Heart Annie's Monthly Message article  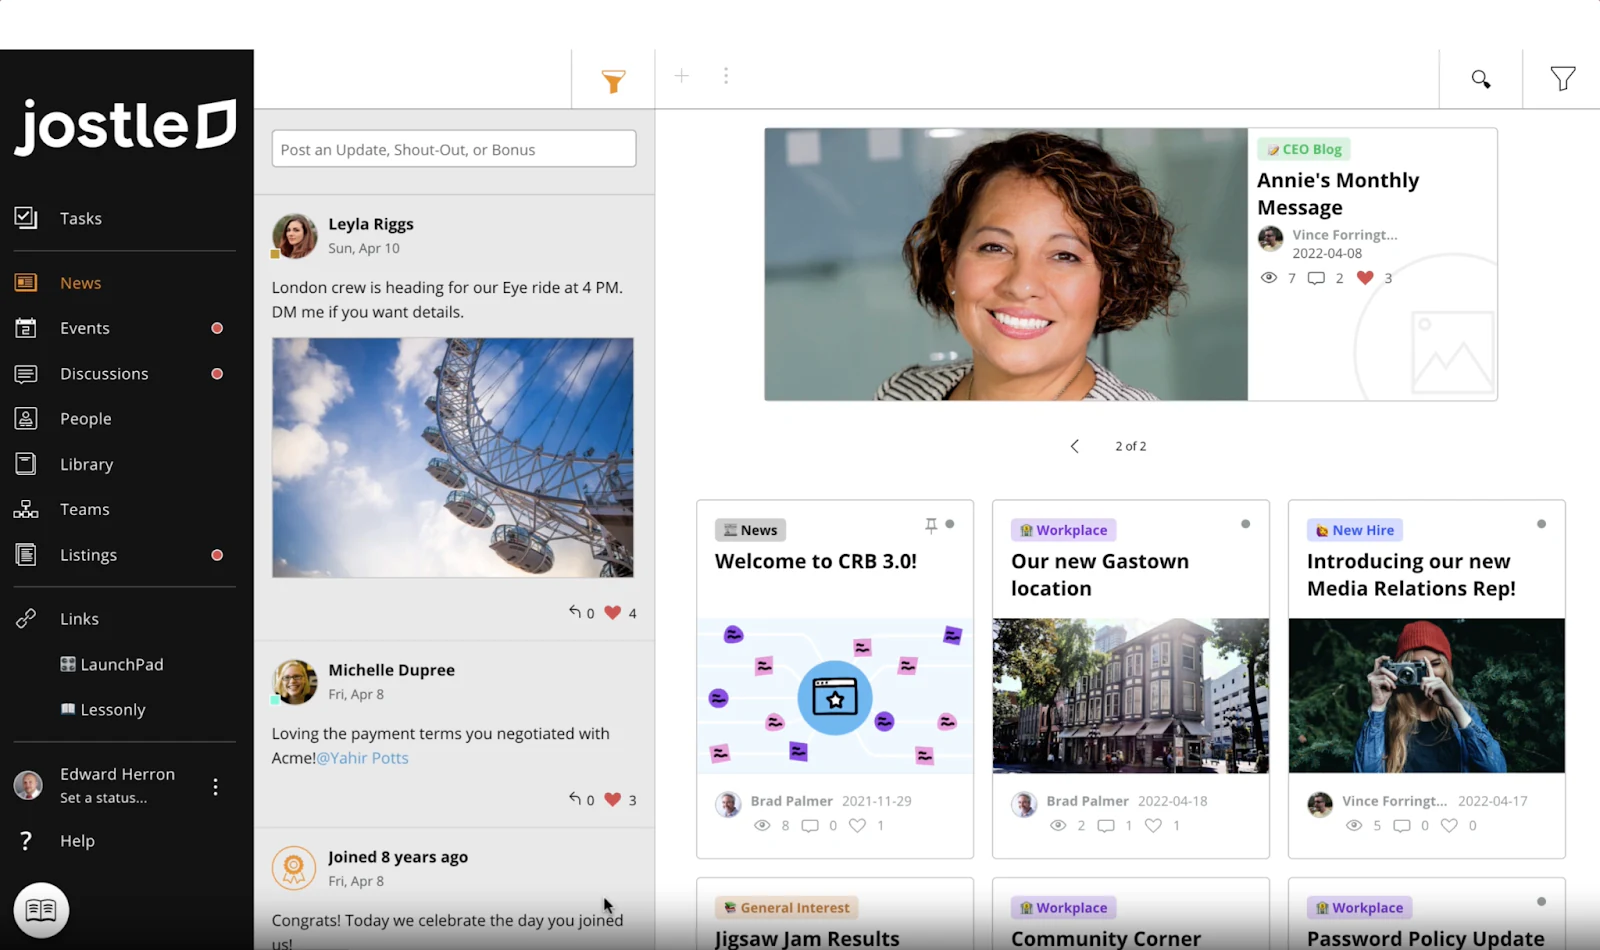tap(1365, 278)
